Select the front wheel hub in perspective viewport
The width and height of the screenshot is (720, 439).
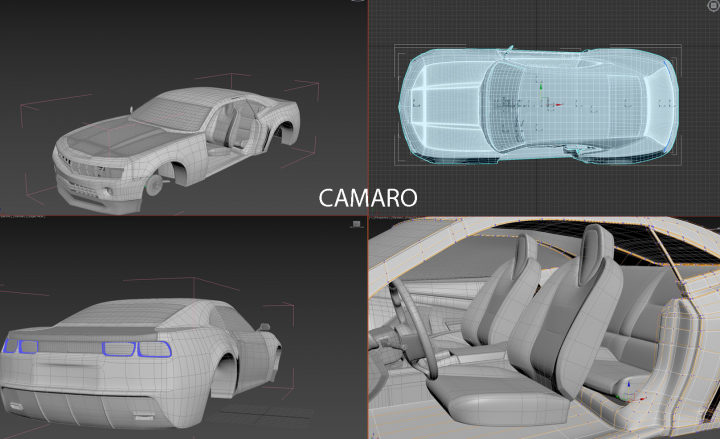click(155, 185)
